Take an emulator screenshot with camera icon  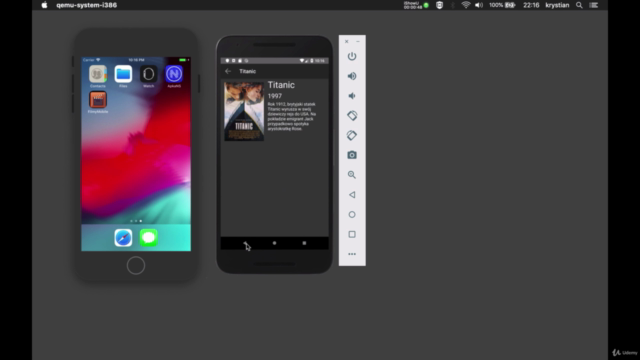click(x=352, y=155)
